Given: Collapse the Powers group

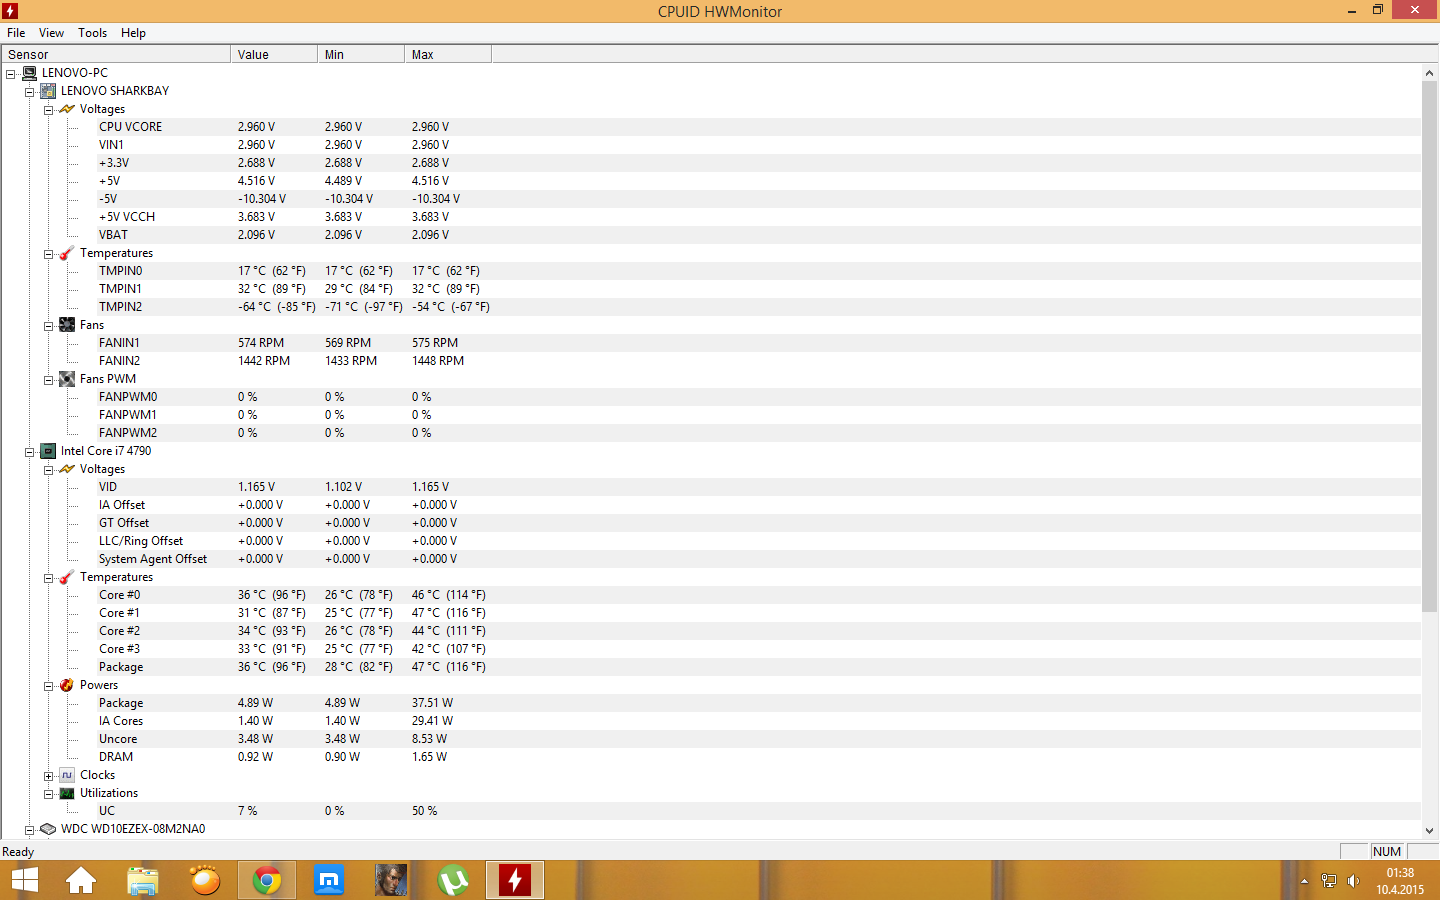Looking at the screenshot, I should coord(48,686).
